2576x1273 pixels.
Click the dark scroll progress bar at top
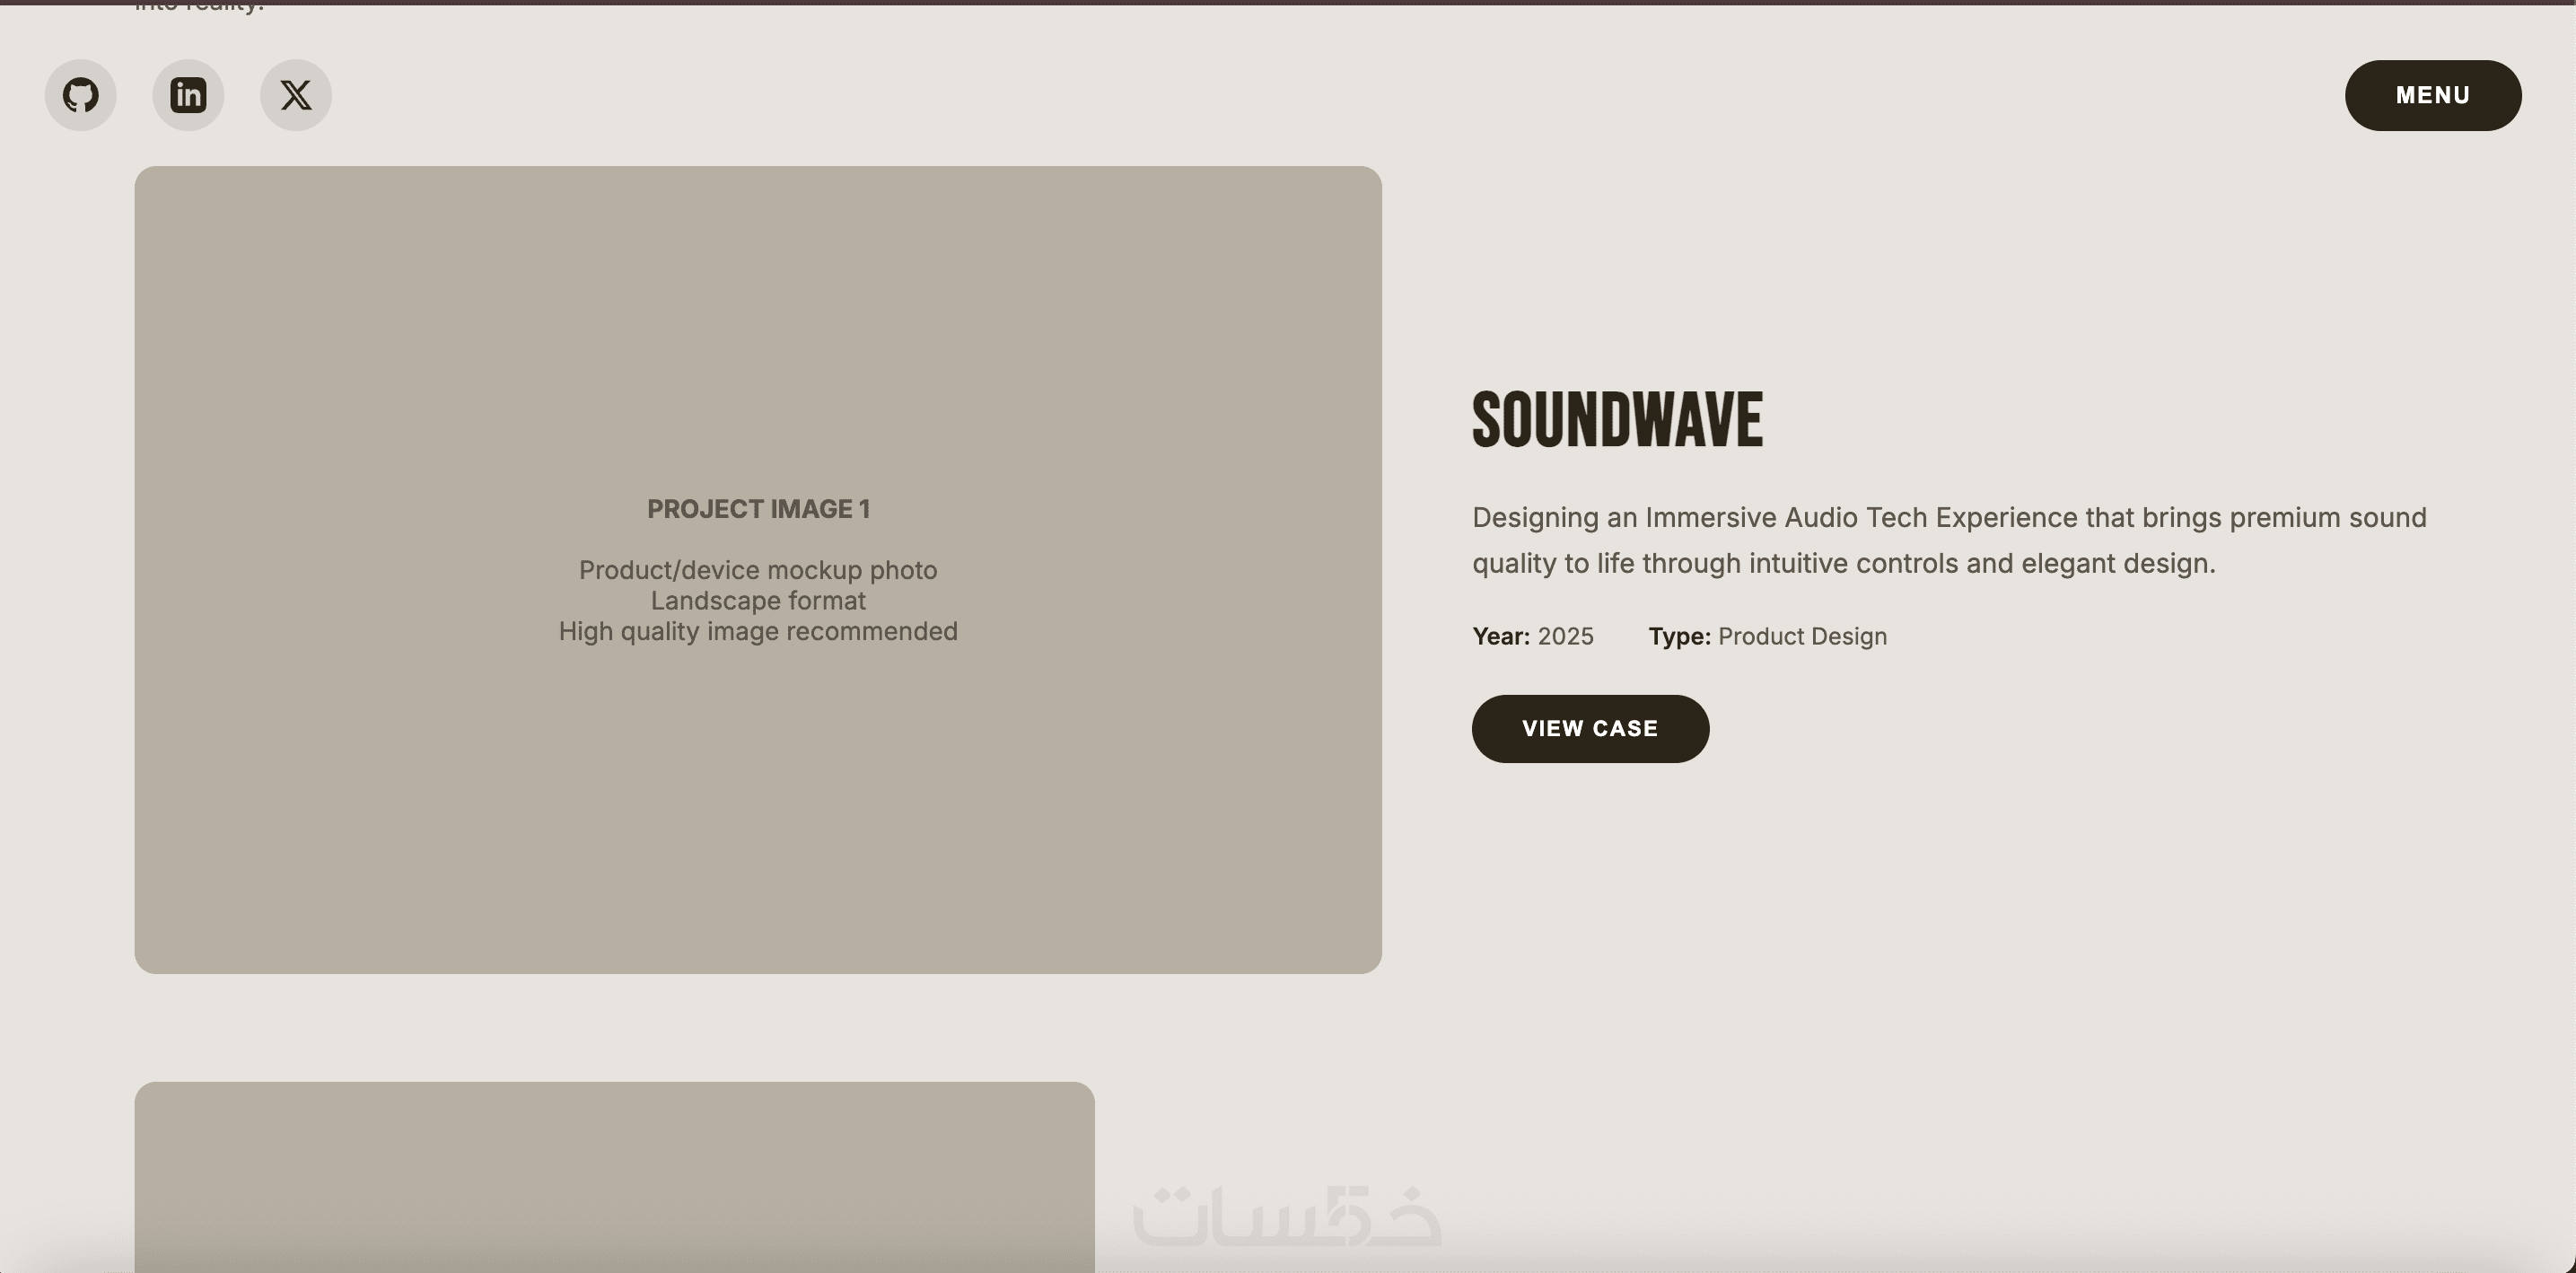(1288, 2)
